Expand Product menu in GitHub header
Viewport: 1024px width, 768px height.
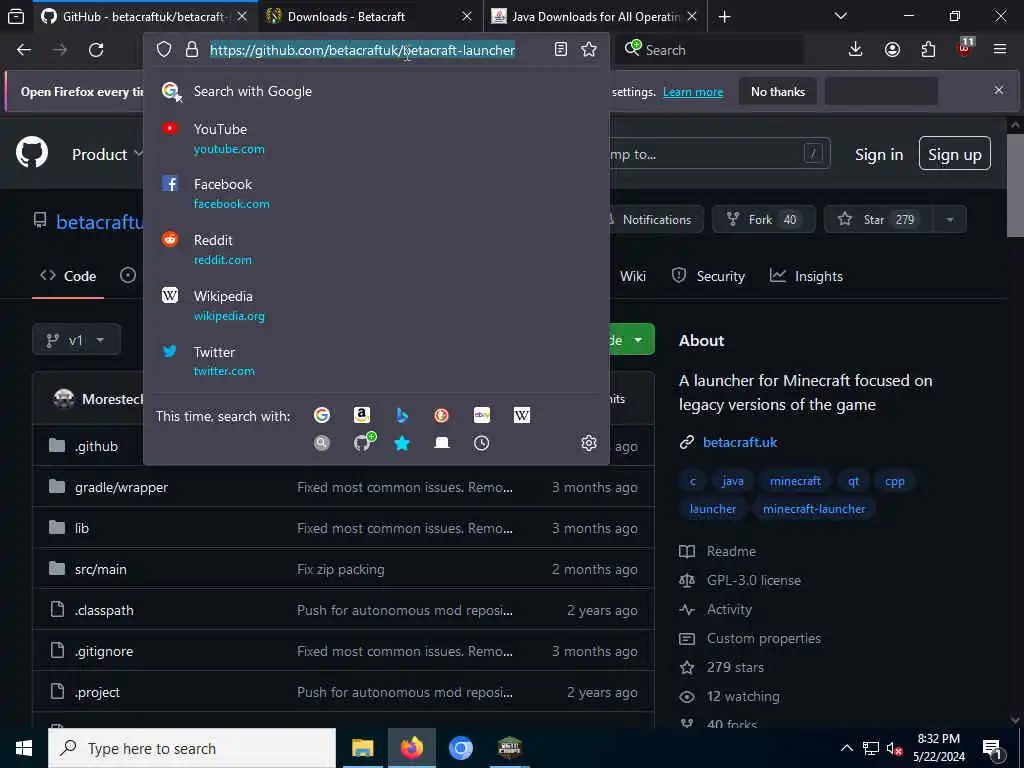(x=107, y=155)
